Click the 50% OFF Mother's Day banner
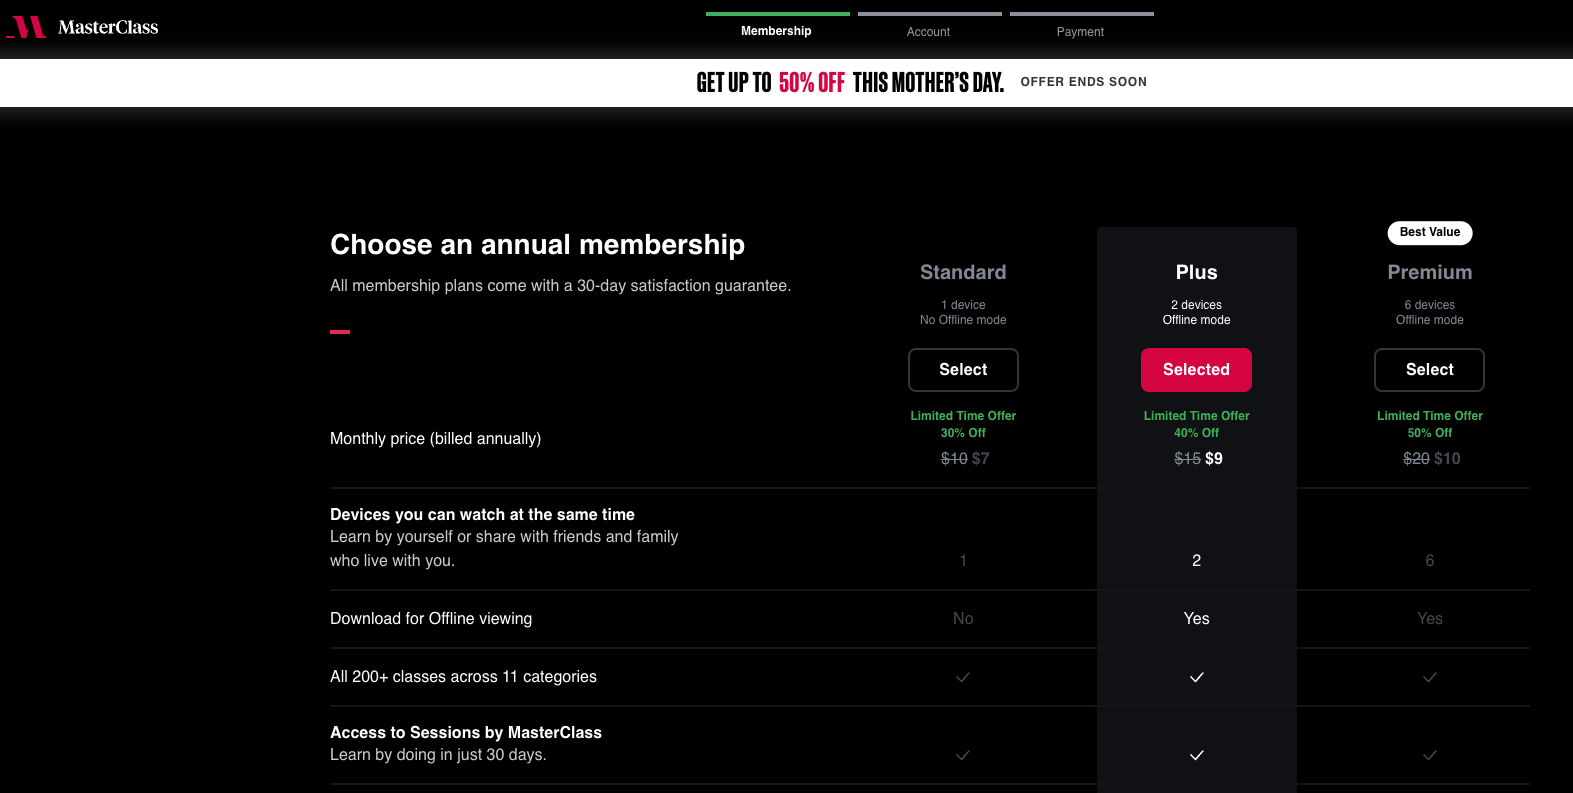This screenshot has width=1573, height=793. click(x=850, y=82)
